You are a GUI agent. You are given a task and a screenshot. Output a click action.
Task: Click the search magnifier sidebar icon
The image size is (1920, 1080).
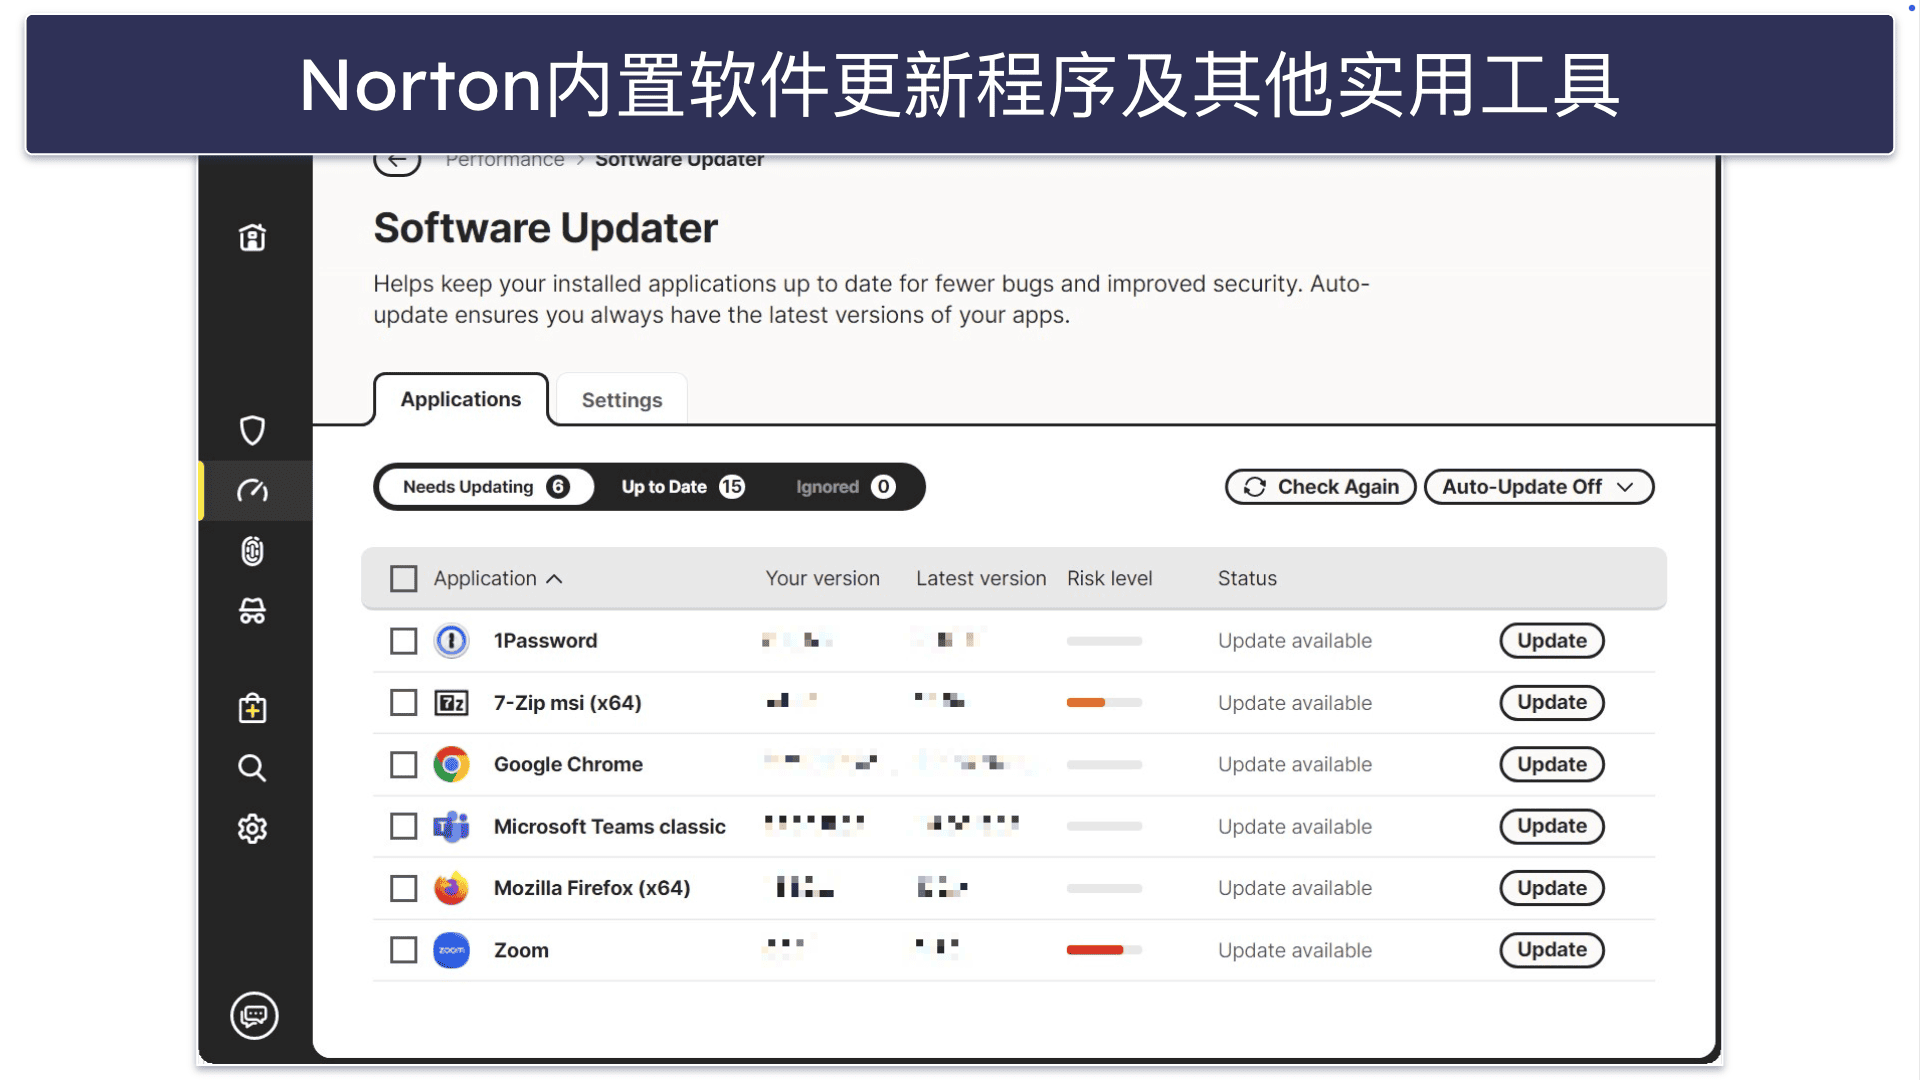pyautogui.click(x=252, y=768)
